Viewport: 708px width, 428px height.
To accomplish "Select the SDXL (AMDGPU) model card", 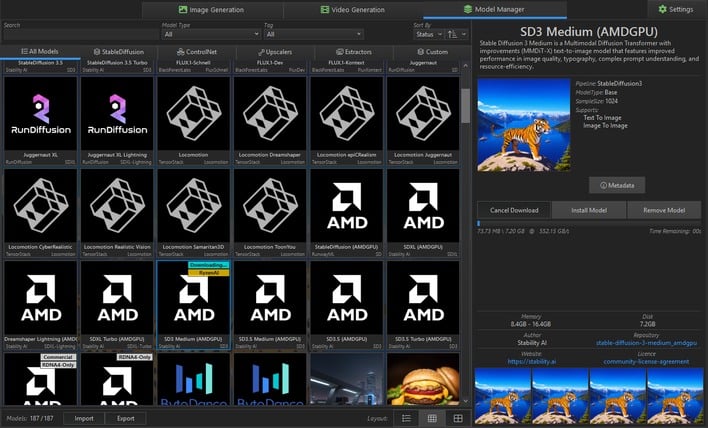I will (423, 213).
